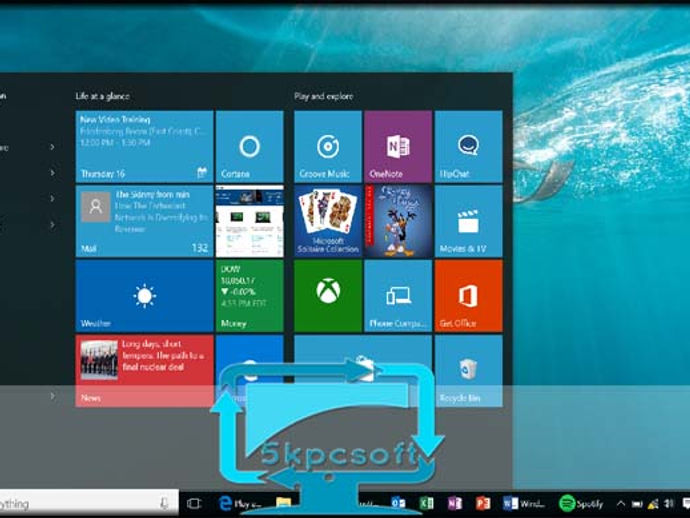The height and width of the screenshot is (518, 690).
Task: Click the "132" unread count on Mail
Action: 200,248
